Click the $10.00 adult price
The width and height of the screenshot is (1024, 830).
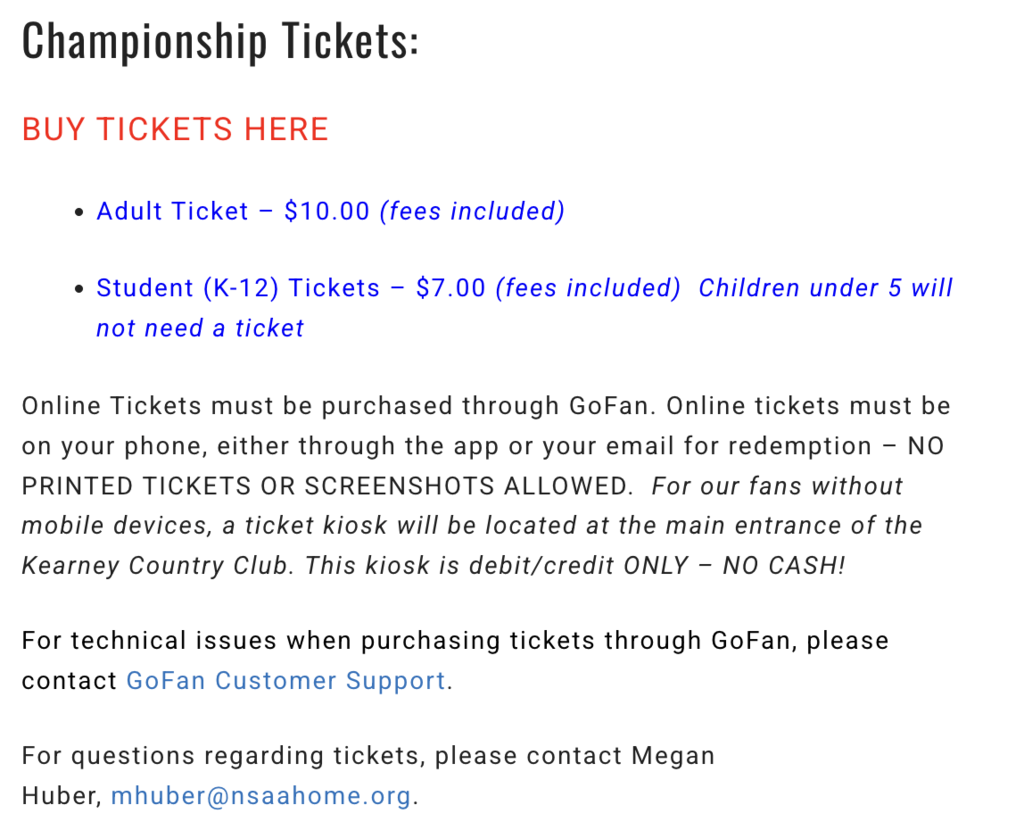tap(327, 212)
